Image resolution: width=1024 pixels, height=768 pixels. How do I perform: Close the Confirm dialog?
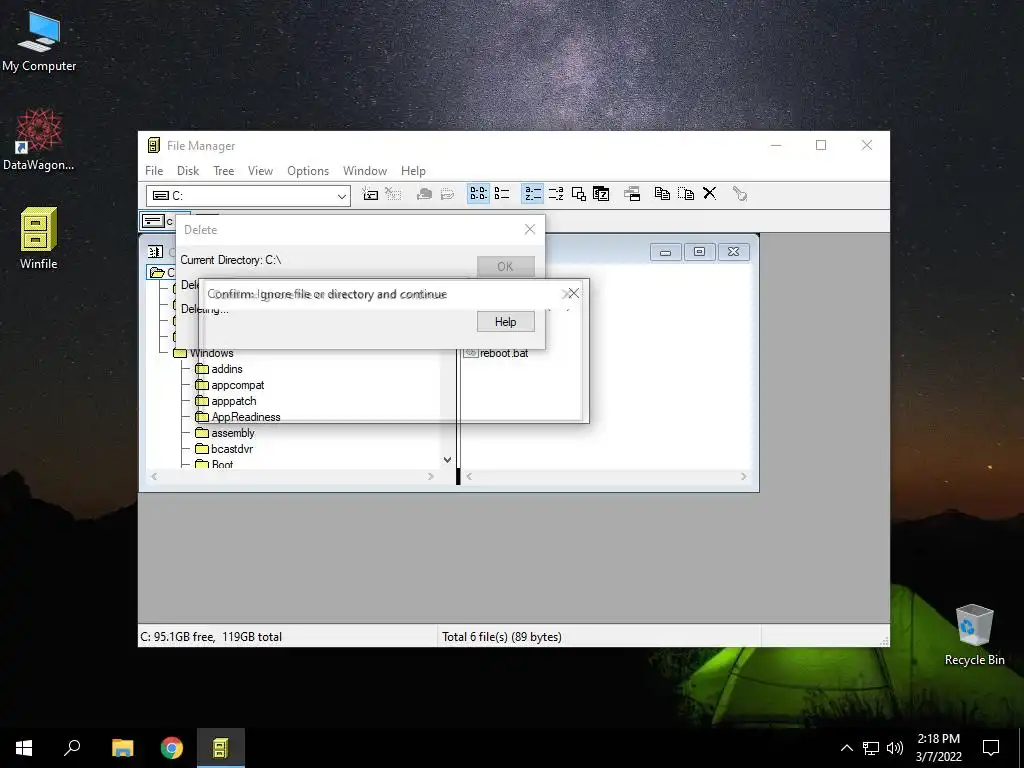[573, 293]
